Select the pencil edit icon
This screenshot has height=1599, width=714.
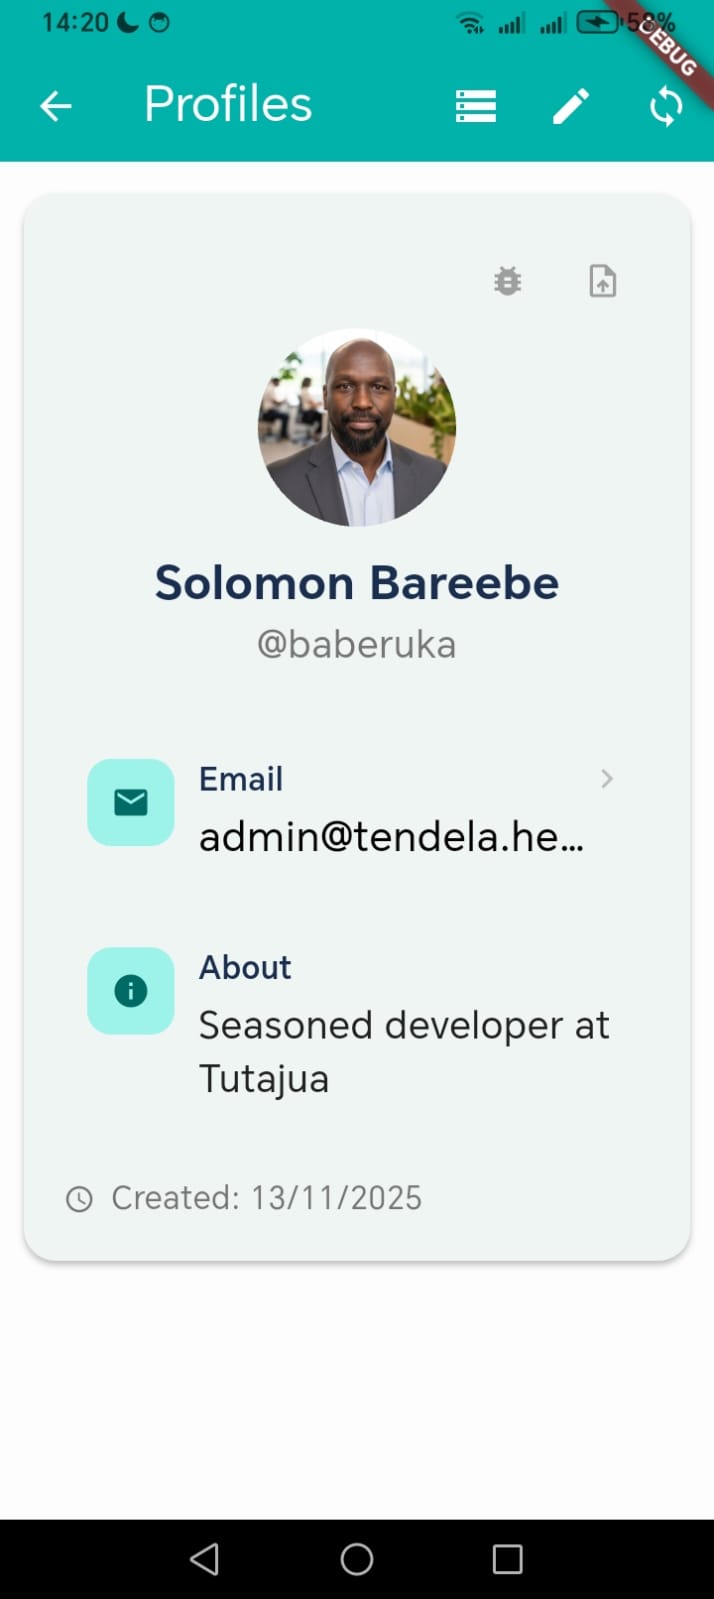[x=570, y=105]
